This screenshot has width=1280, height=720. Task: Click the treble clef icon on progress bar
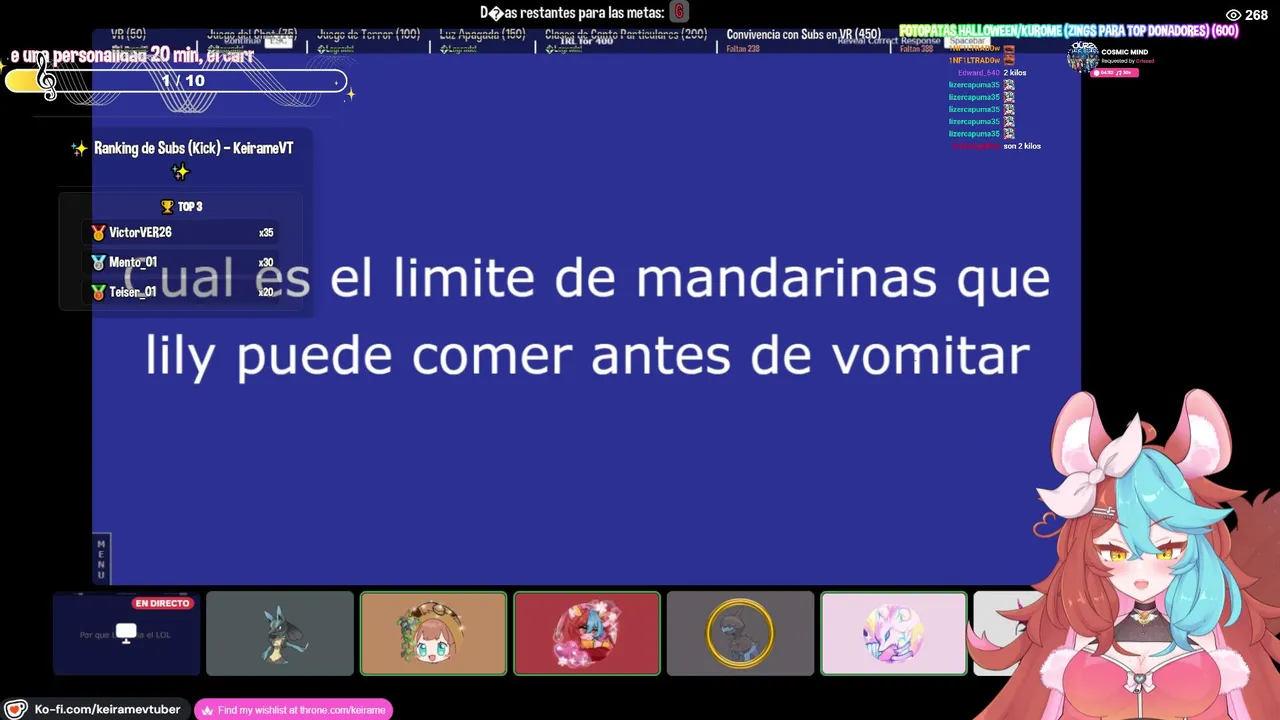point(46,77)
